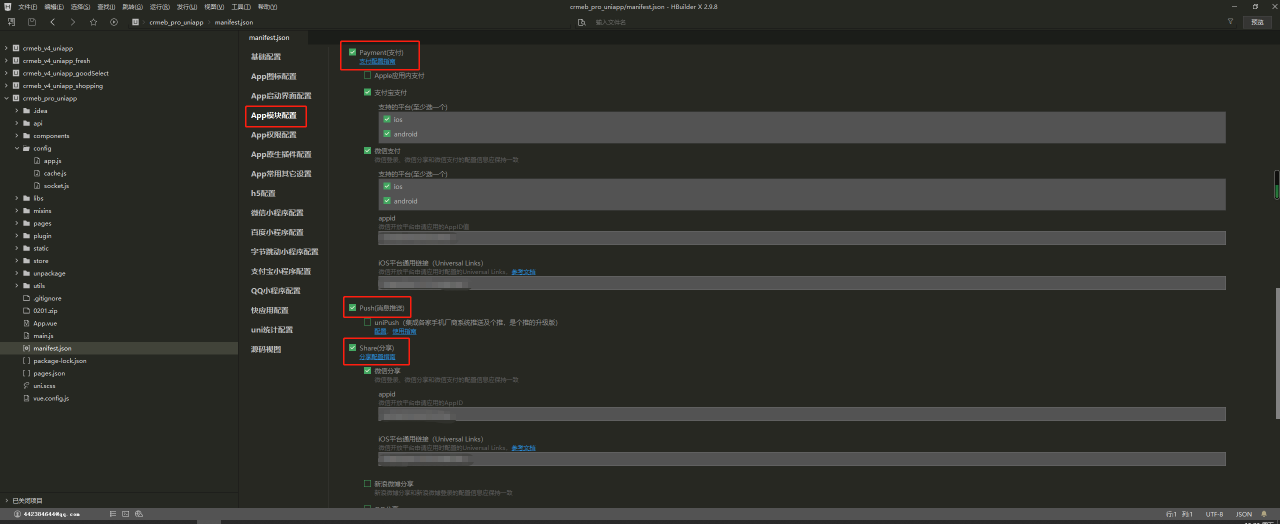Click the file search icon beside the input
1280x524 pixels.
point(581,21)
